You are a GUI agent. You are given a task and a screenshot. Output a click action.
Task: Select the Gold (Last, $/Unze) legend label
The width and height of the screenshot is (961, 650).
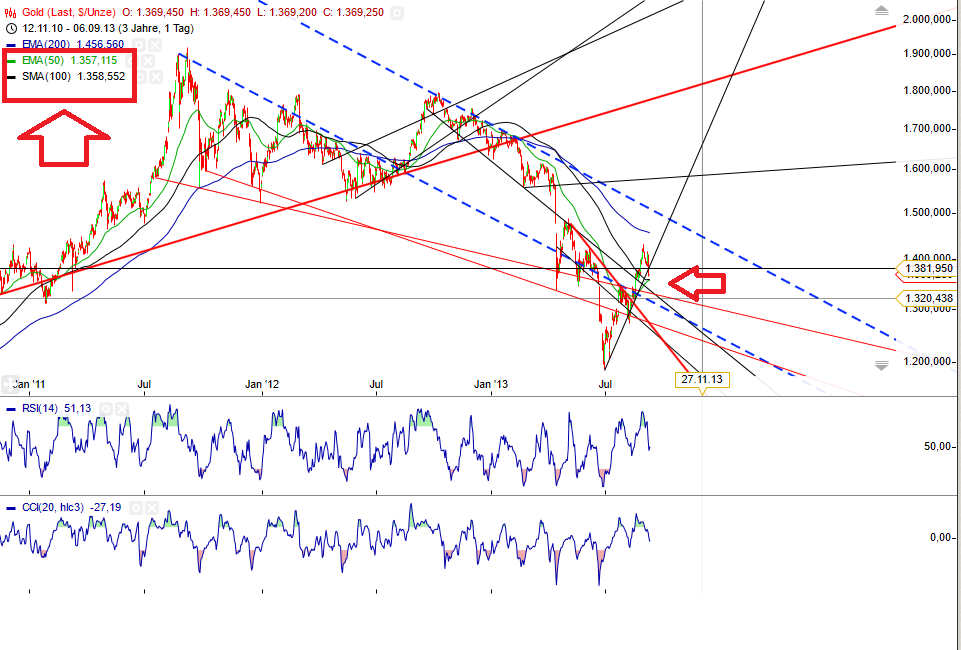(69, 12)
